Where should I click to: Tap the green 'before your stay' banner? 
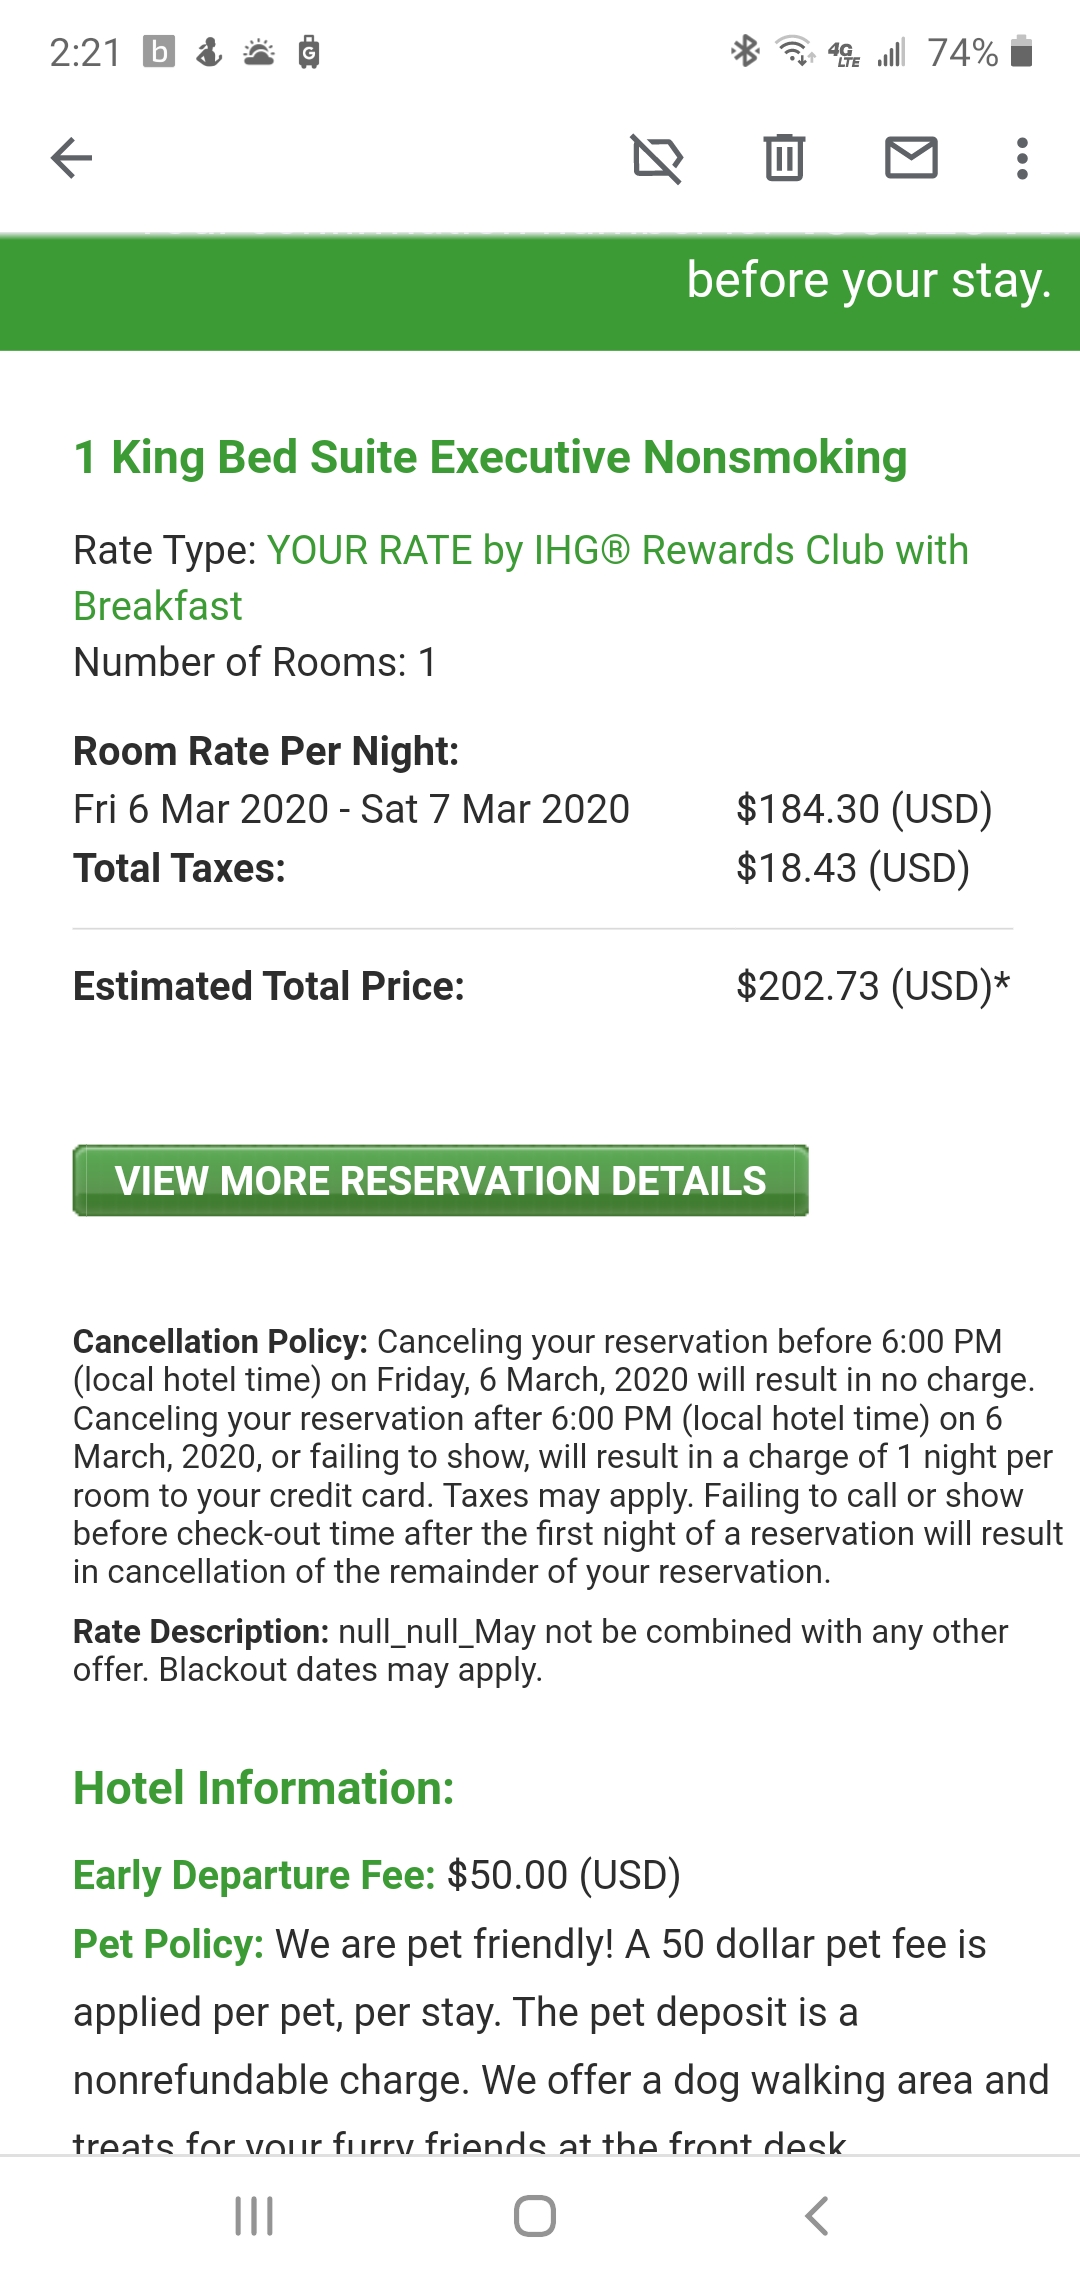pyautogui.click(x=540, y=290)
